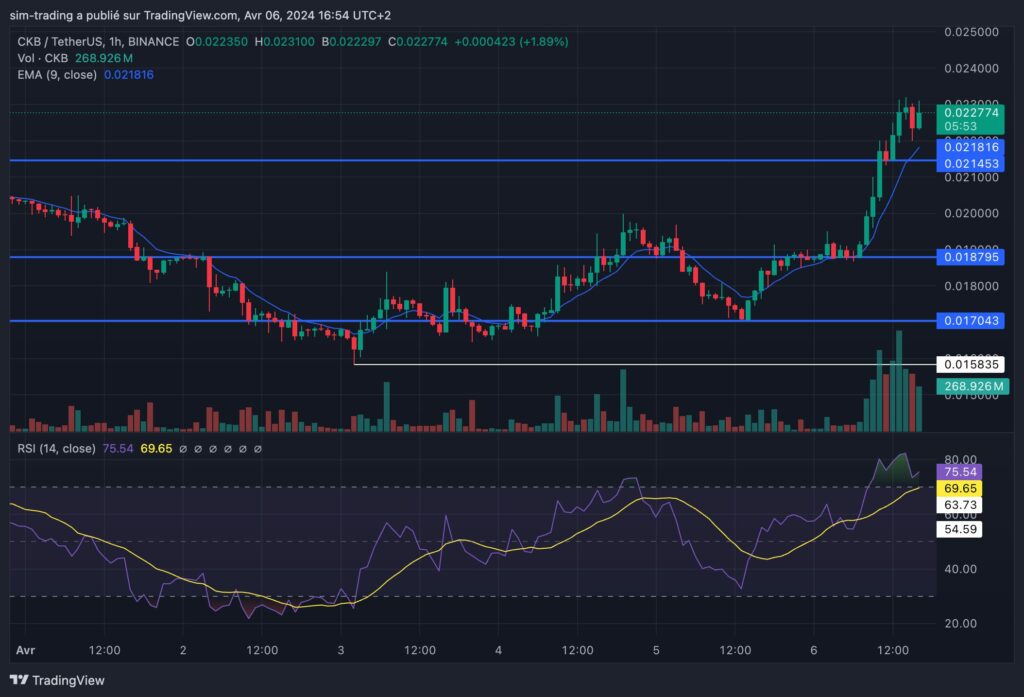Click the TradingView wordmark text
Screen dimensions: 1024x697
tap(69, 681)
